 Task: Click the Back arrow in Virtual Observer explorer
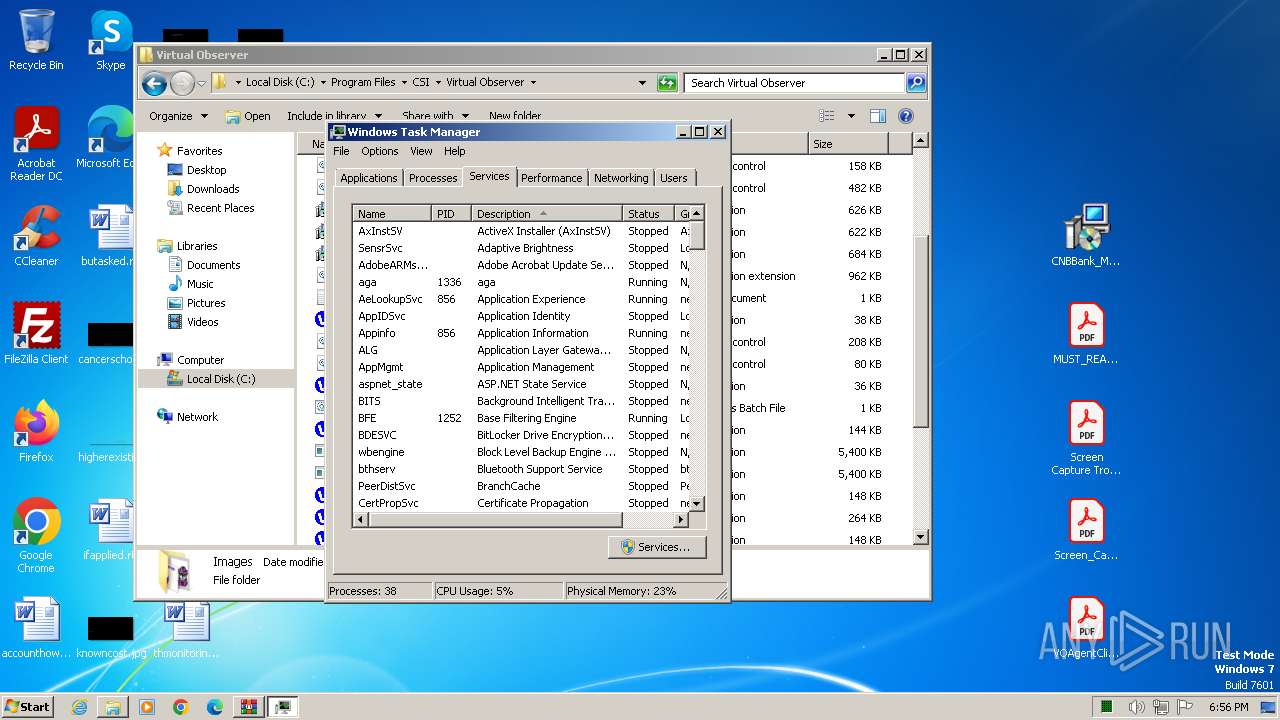154,83
